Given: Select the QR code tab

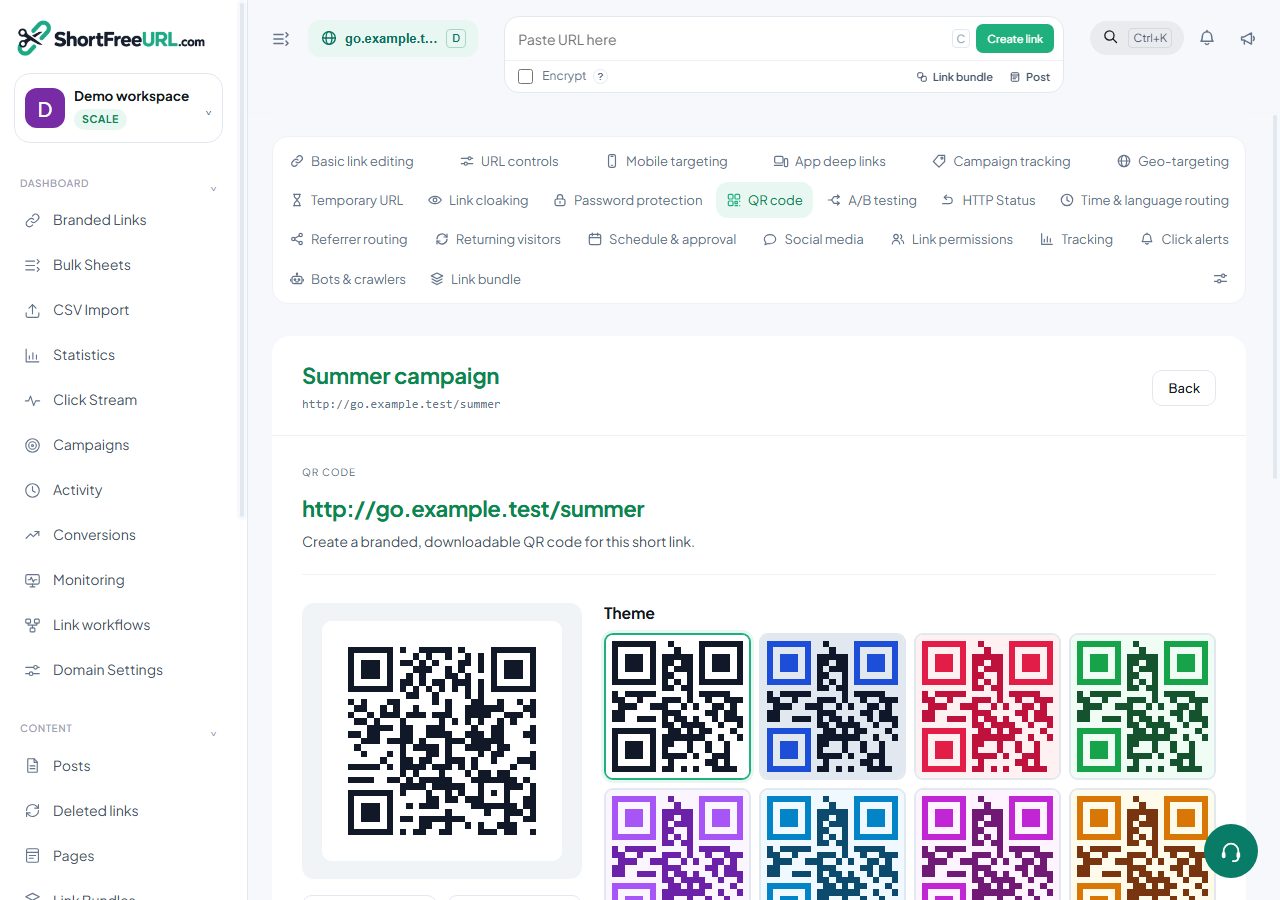Looking at the screenshot, I should [x=765, y=200].
